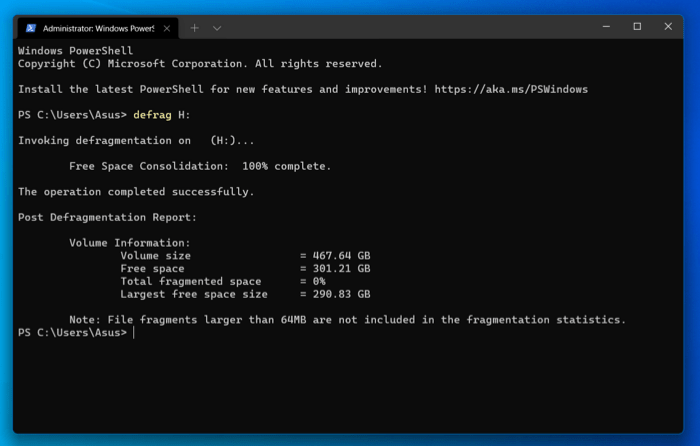
Task: Click 'The operation completed successfully.' line
Action: coord(136,192)
